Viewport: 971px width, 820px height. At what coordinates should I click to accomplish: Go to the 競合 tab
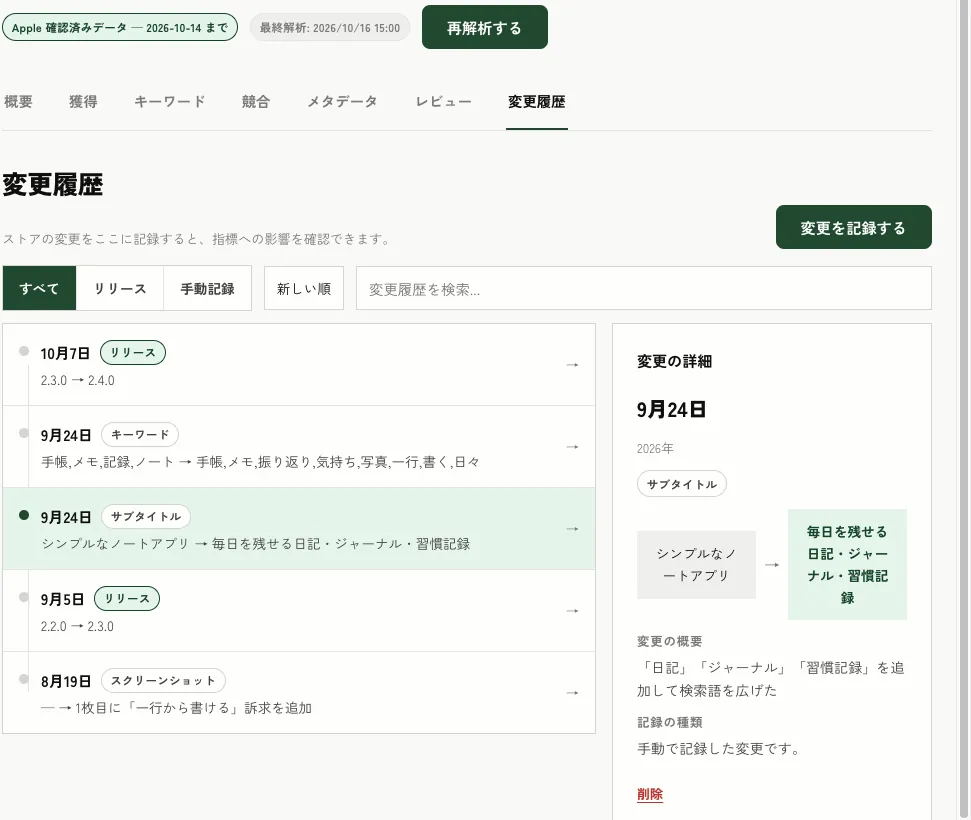point(256,102)
